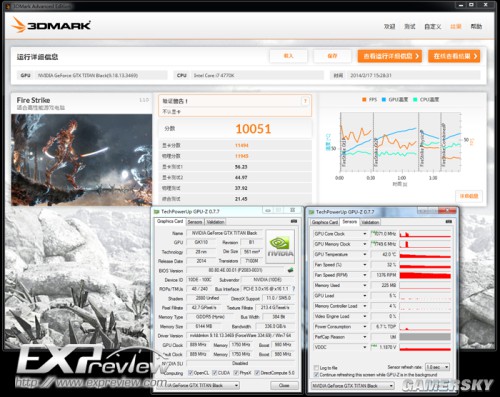
Task: Click the 3DMark logo icon
Action: pyautogui.click(x=19, y=25)
